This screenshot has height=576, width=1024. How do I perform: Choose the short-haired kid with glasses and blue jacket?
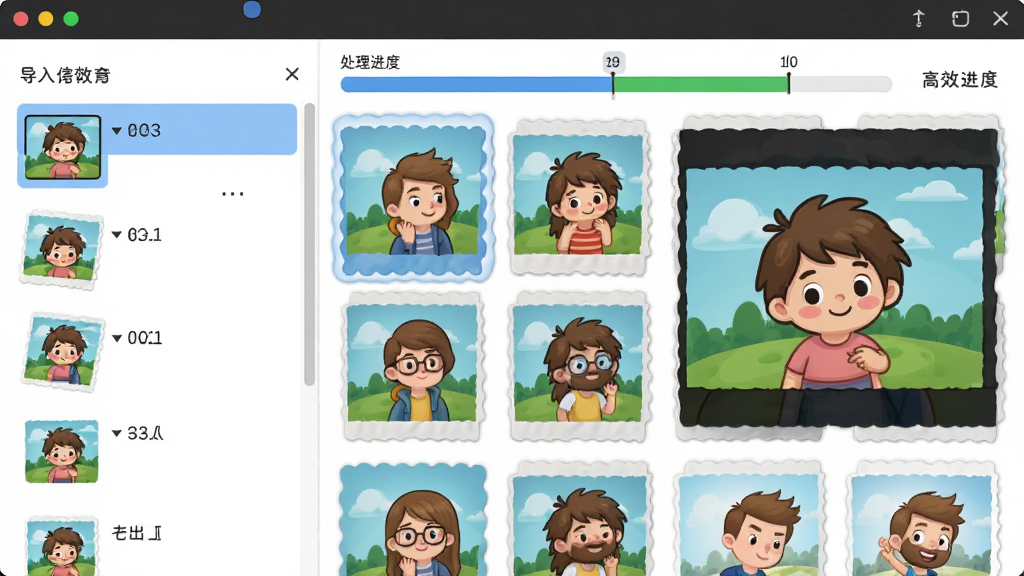pyautogui.click(x=412, y=365)
